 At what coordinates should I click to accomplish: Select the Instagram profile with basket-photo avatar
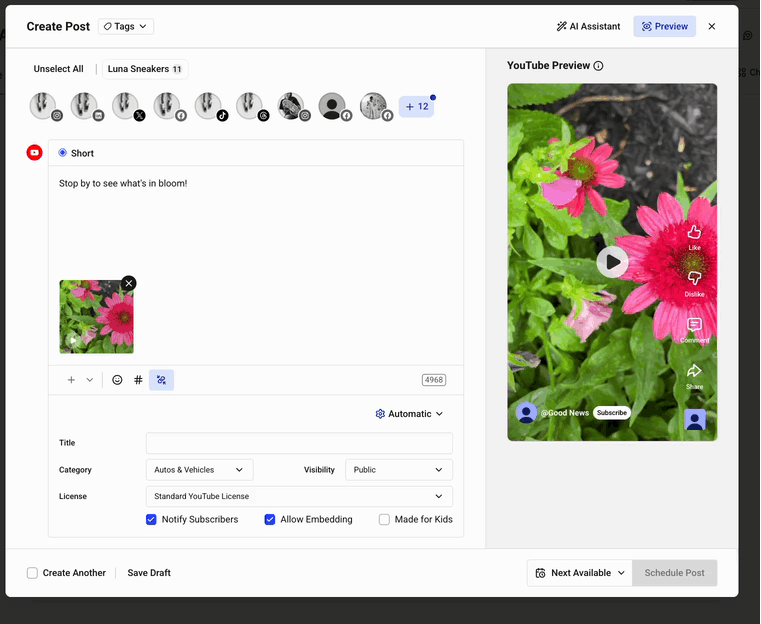coord(292,106)
